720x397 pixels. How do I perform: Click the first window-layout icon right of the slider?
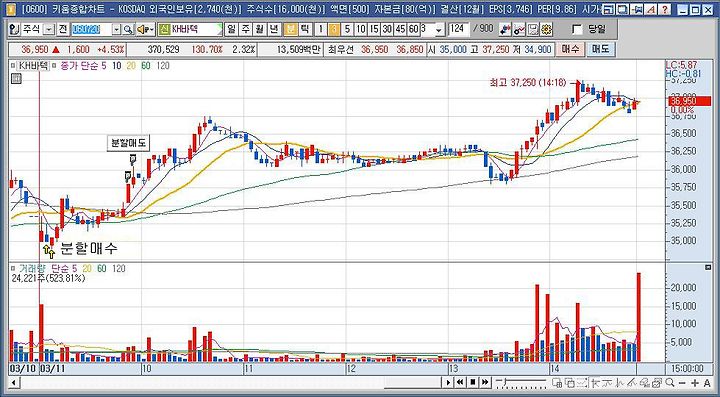[x=557, y=382]
